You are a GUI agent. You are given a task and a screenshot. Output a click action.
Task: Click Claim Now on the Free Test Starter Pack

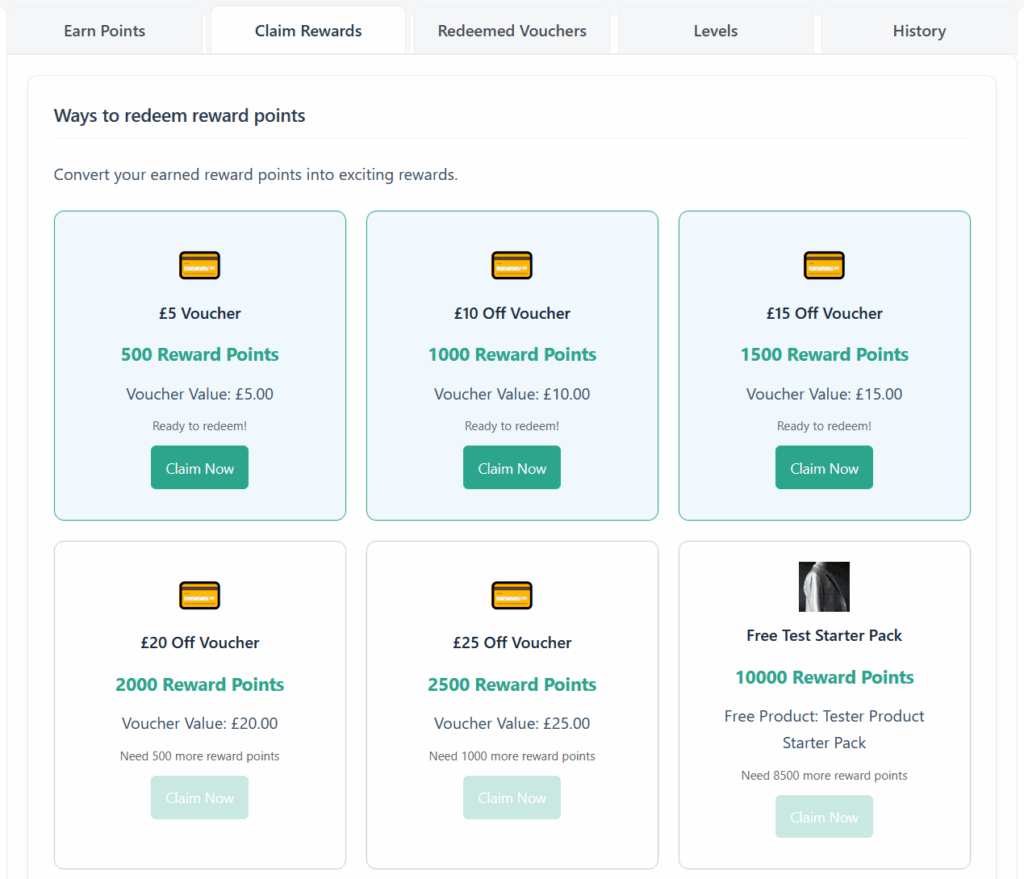click(x=823, y=816)
